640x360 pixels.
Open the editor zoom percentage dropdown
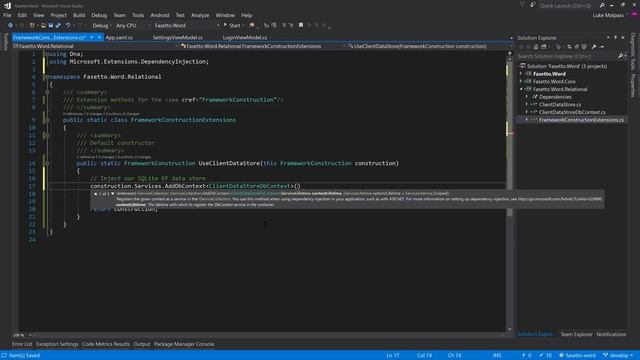pos(30,335)
